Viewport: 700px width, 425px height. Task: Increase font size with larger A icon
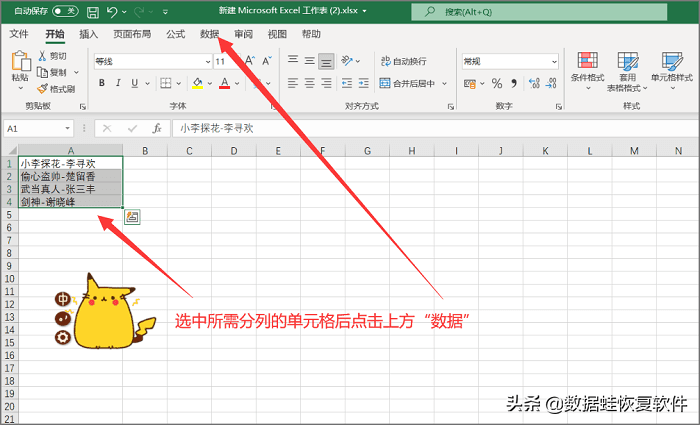[x=250, y=61]
